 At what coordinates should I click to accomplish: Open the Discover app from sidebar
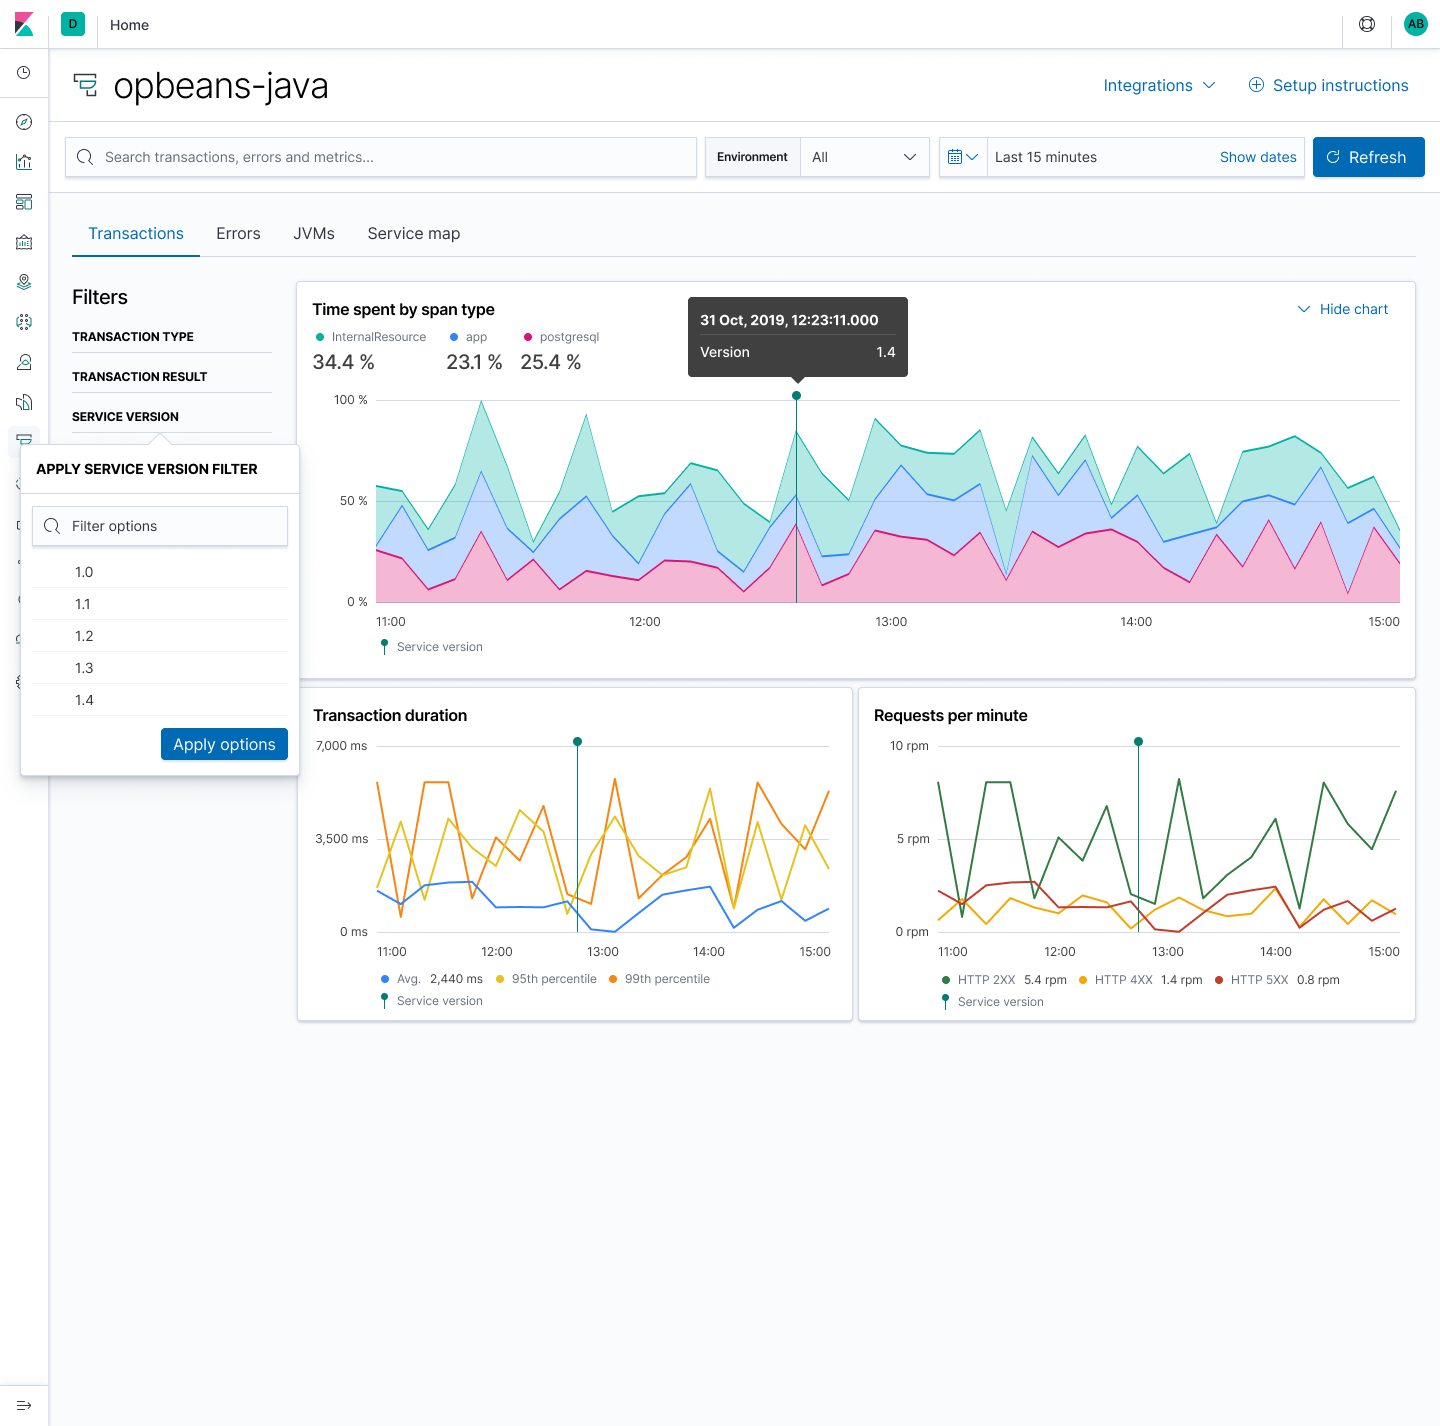coord(24,122)
